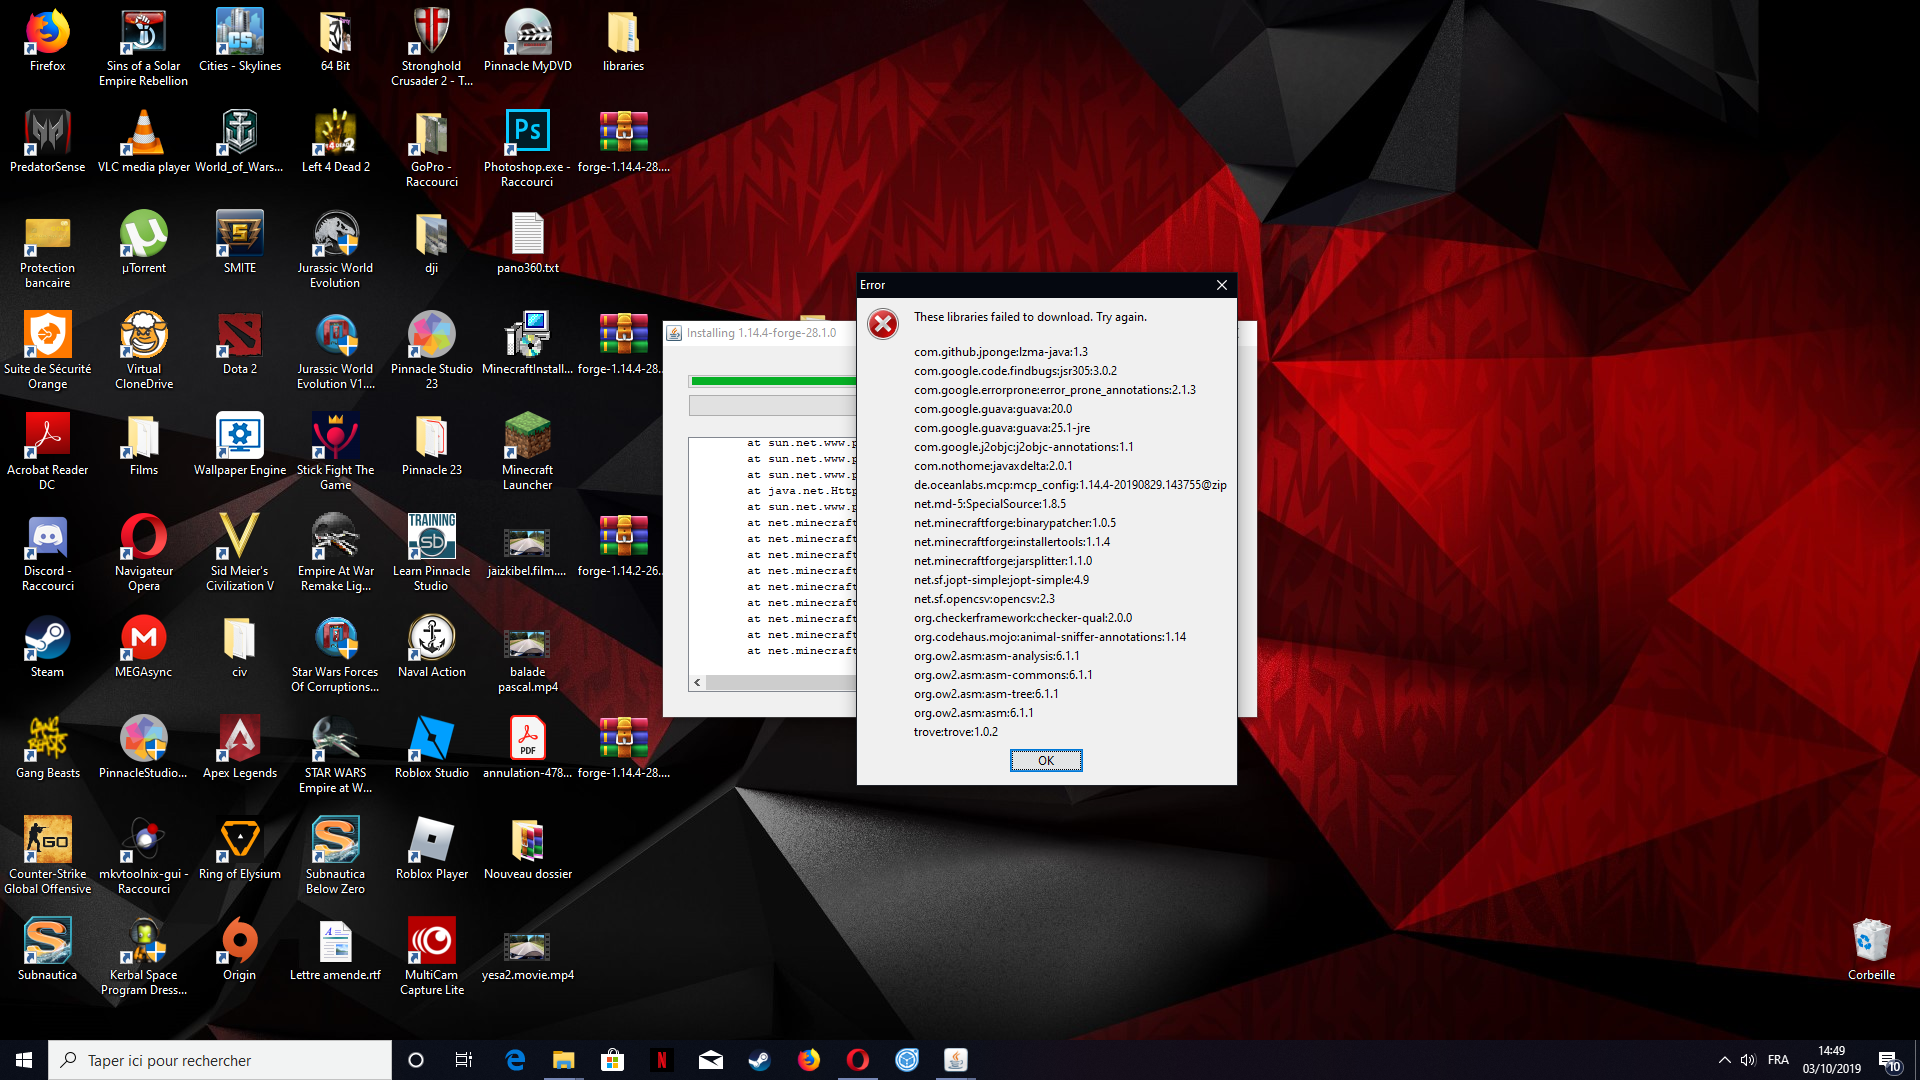Viewport: 1920px width, 1080px height.
Task: Select Dota 2 desktop shortcut
Action: pyautogui.click(x=240, y=345)
